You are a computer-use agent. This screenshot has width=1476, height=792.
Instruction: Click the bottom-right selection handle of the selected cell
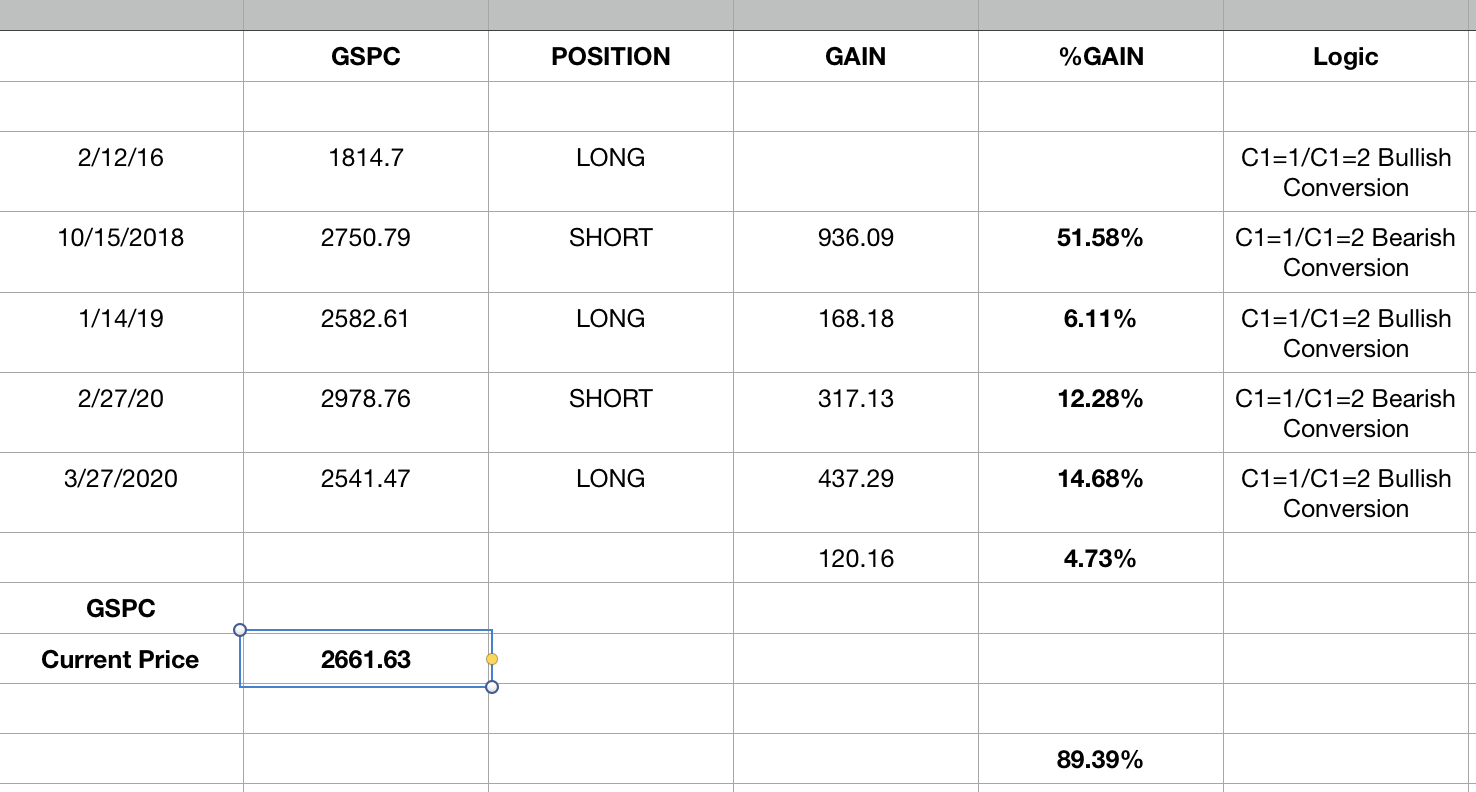pyautogui.click(x=491, y=687)
